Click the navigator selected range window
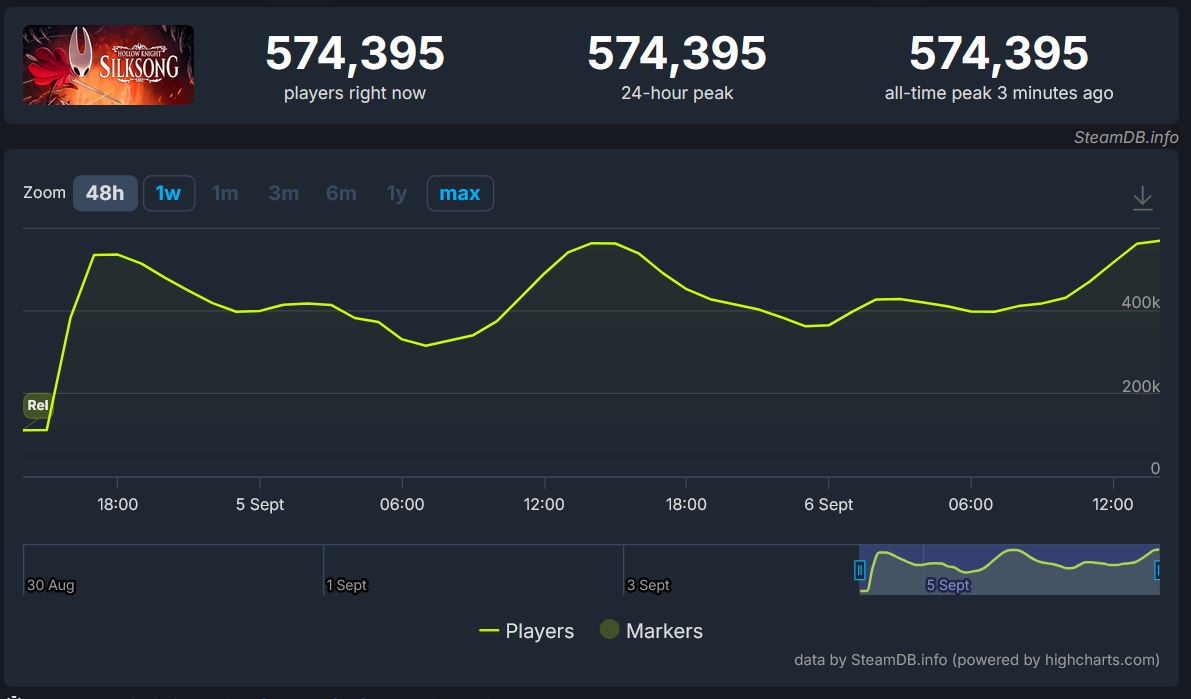This screenshot has width=1191, height=699. (x=1009, y=569)
